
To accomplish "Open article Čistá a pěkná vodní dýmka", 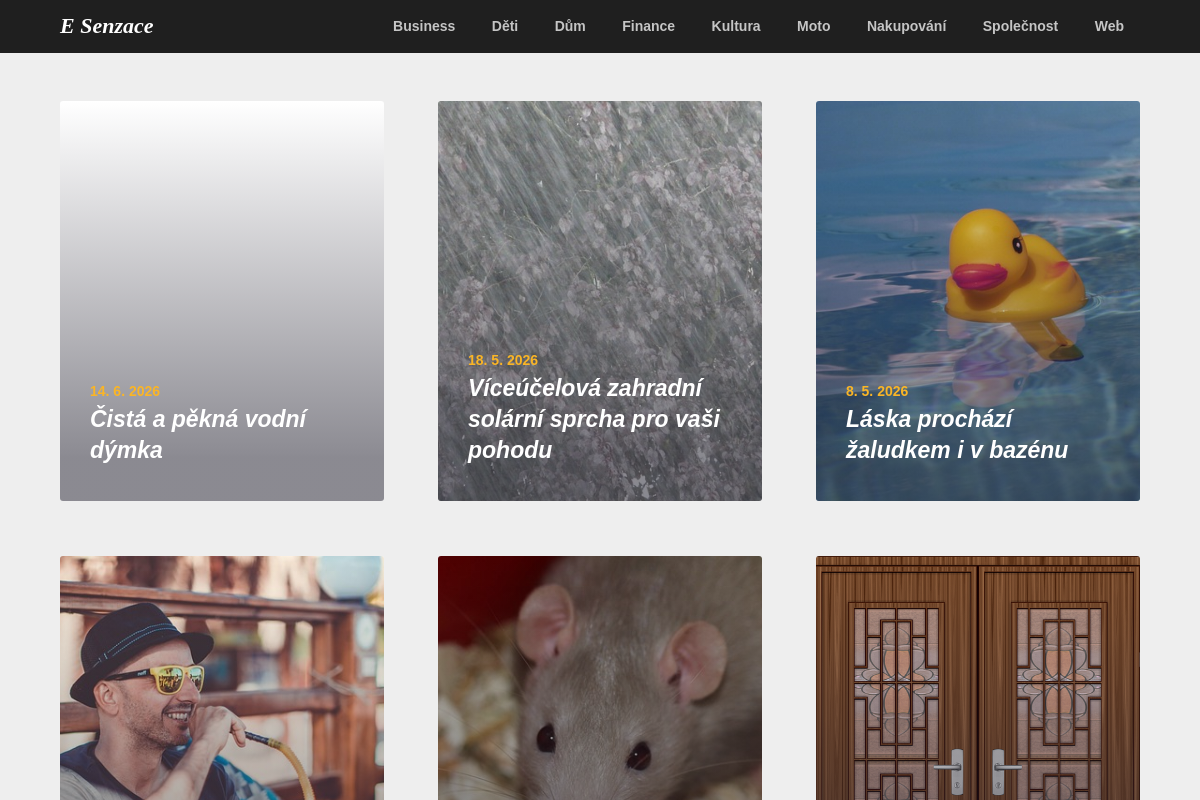I will click(x=198, y=434).
